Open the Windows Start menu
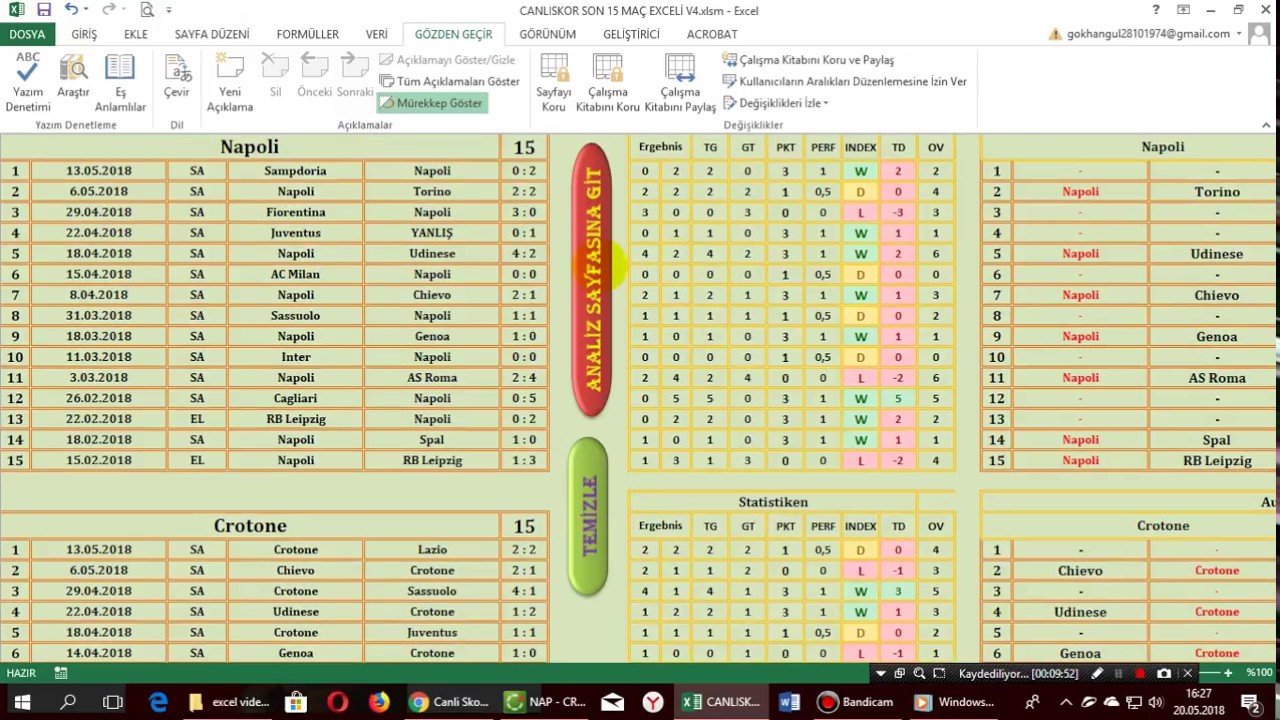1280x720 pixels. coord(22,702)
